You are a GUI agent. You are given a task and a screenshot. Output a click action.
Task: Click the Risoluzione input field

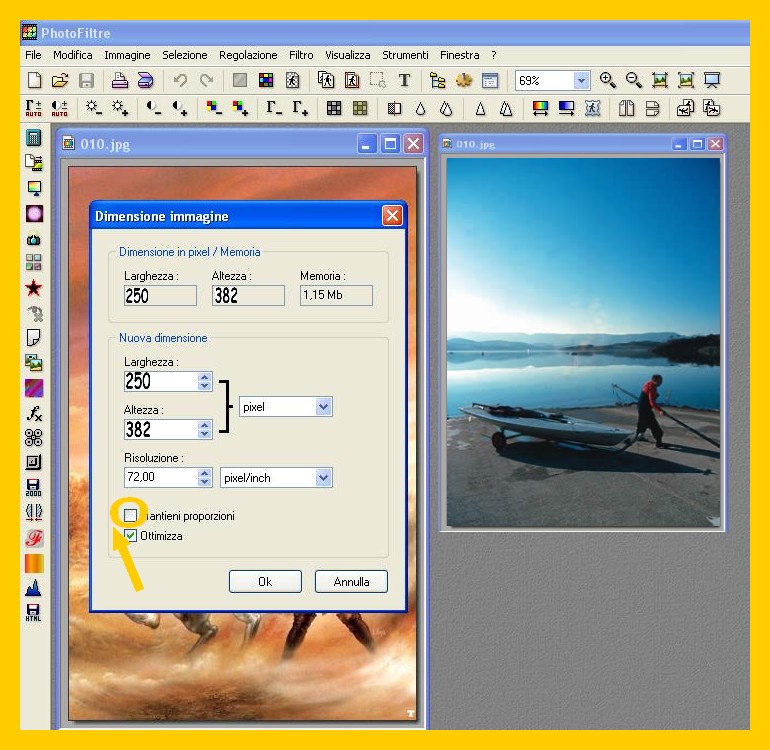click(166, 478)
